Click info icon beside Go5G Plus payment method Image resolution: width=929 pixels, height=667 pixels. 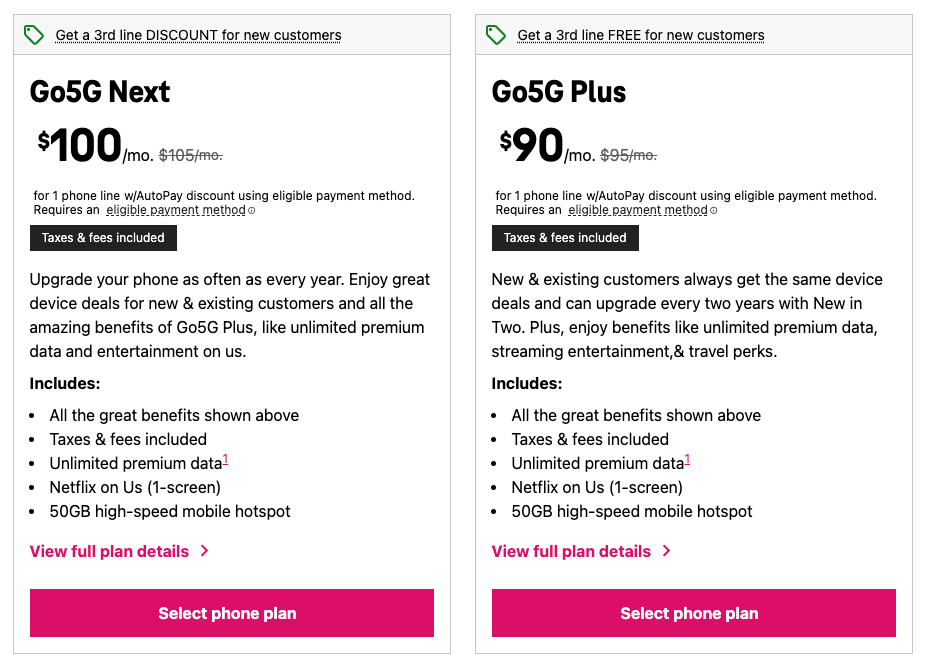coord(714,211)
